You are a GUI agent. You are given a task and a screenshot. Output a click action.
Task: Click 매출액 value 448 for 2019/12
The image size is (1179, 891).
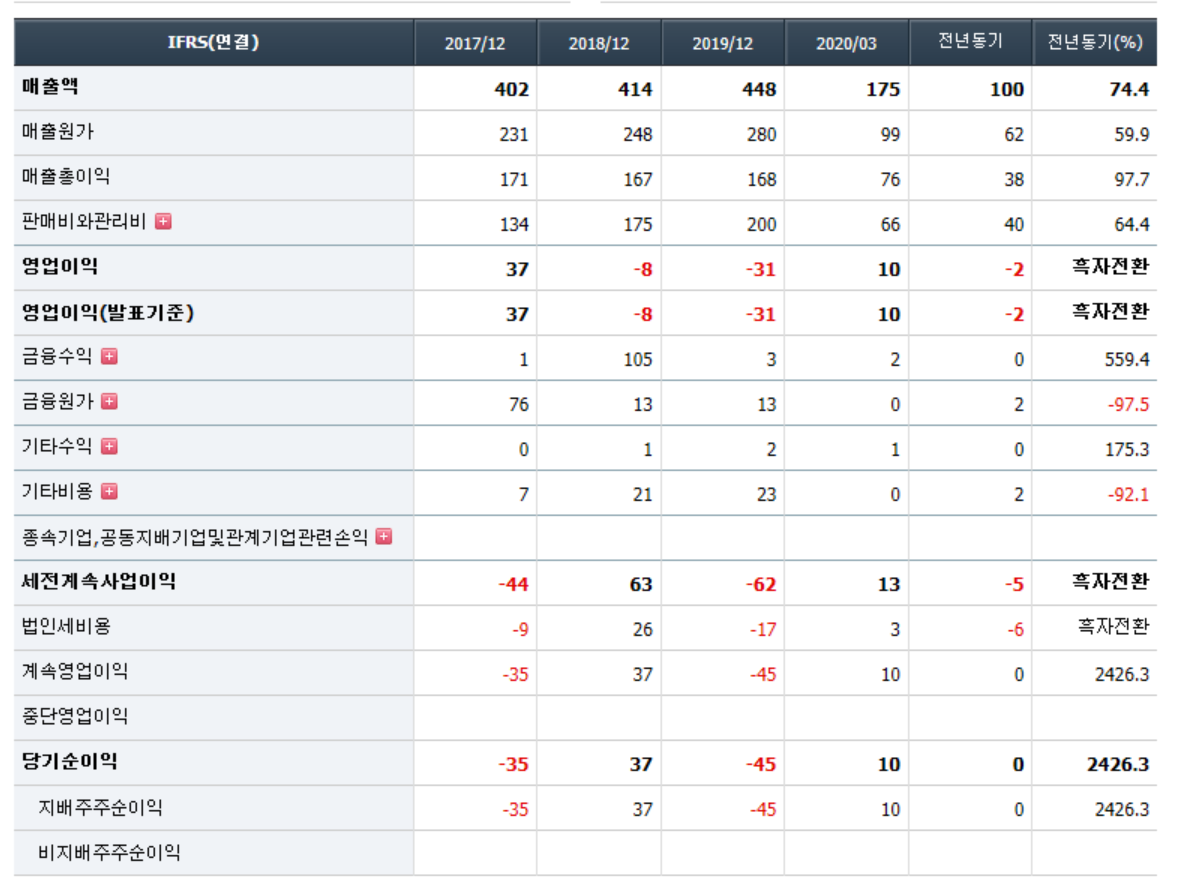759,89
